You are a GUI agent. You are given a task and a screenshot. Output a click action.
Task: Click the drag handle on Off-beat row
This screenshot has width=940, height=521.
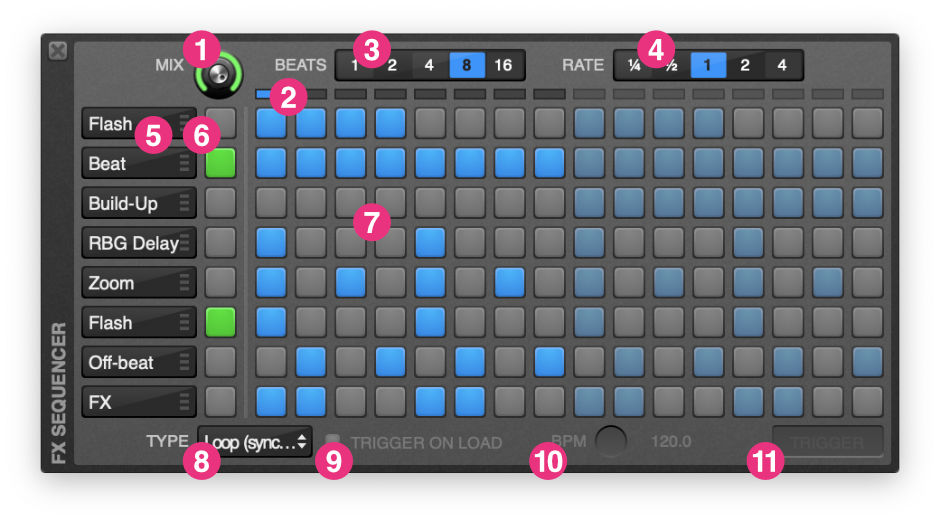click(x=184, y=362)
